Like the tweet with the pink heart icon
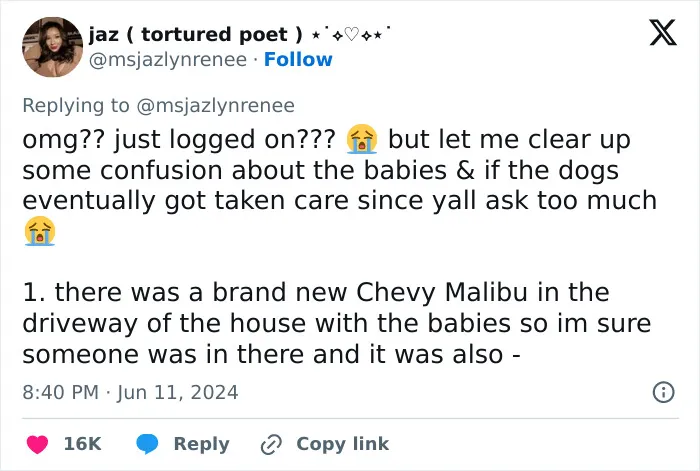Viewport: 700px width, 471px height. (38, 444)
